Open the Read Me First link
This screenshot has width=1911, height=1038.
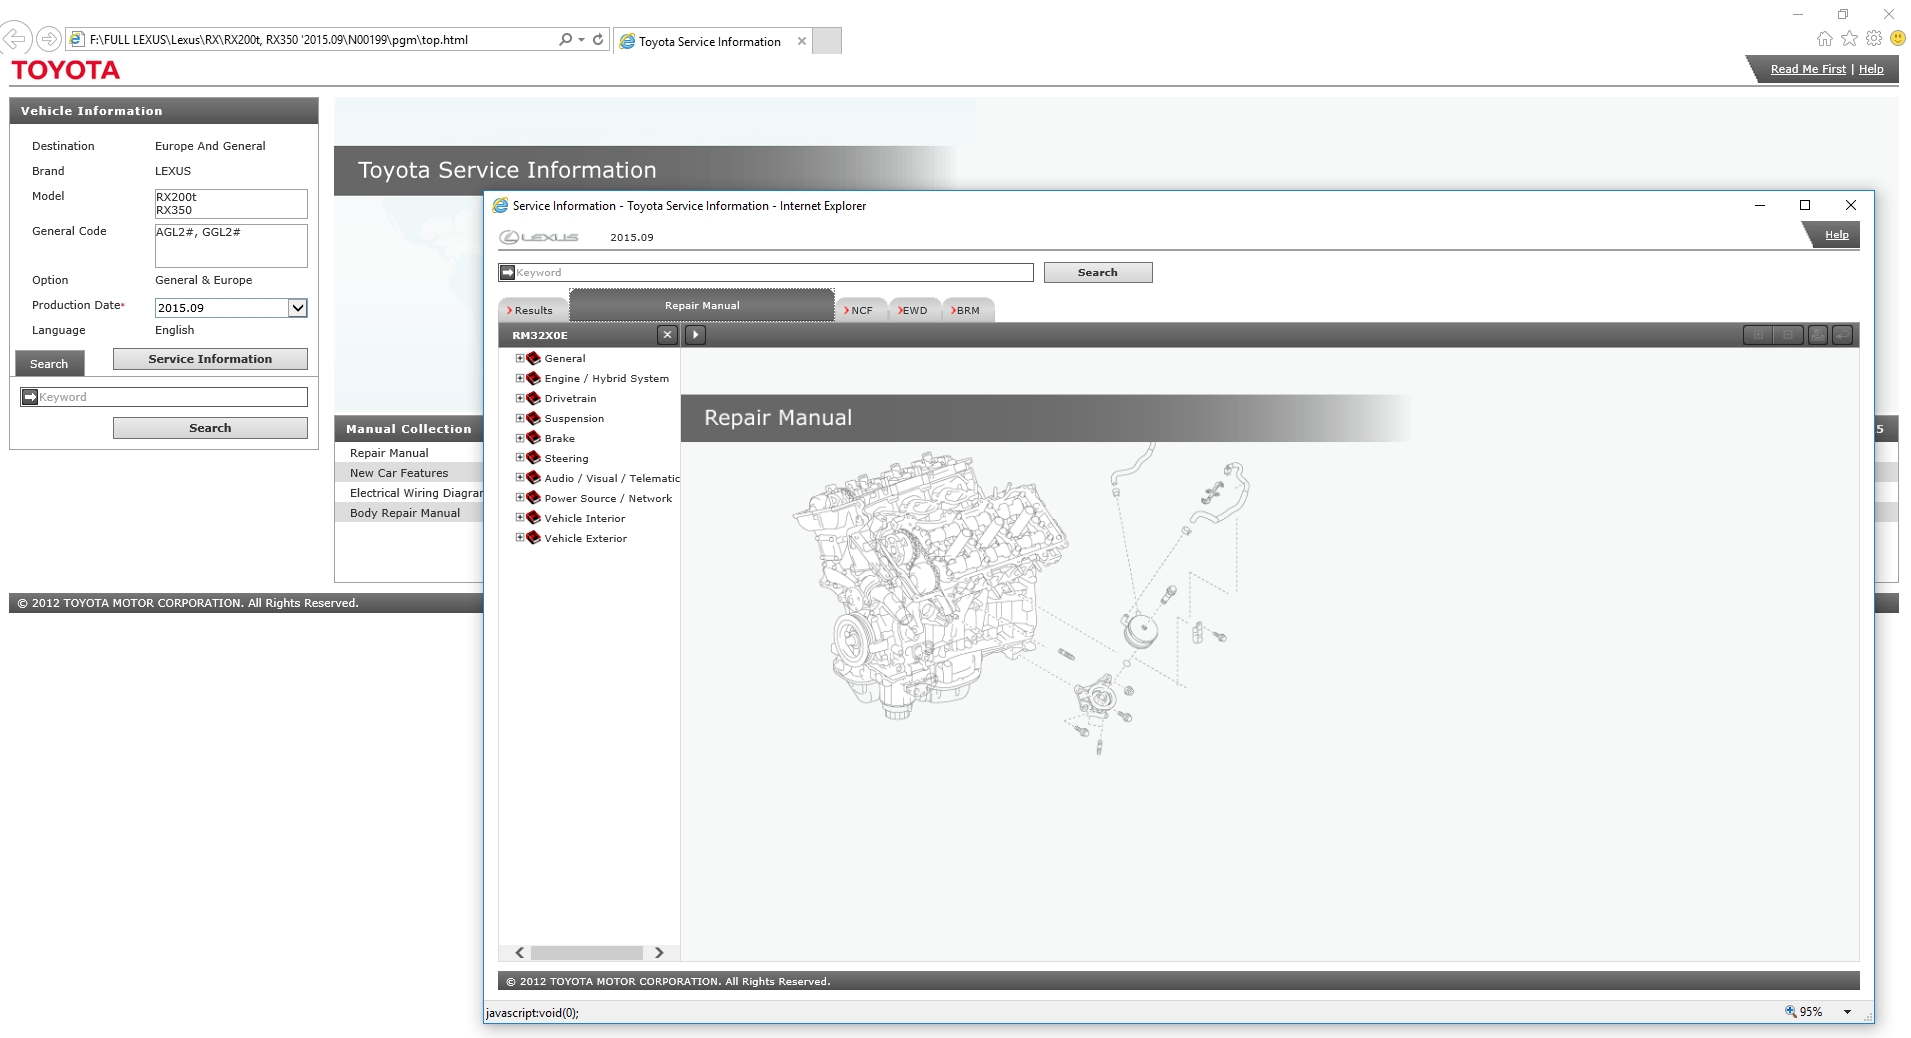click(x=1808, y=69)
